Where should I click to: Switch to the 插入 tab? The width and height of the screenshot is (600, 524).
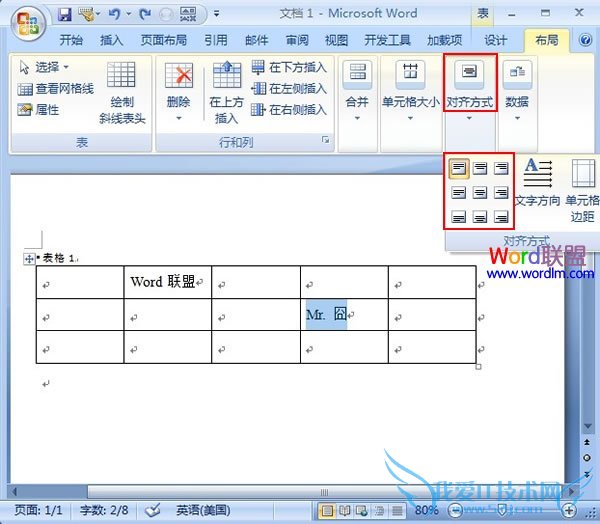[x=111, y=40]
